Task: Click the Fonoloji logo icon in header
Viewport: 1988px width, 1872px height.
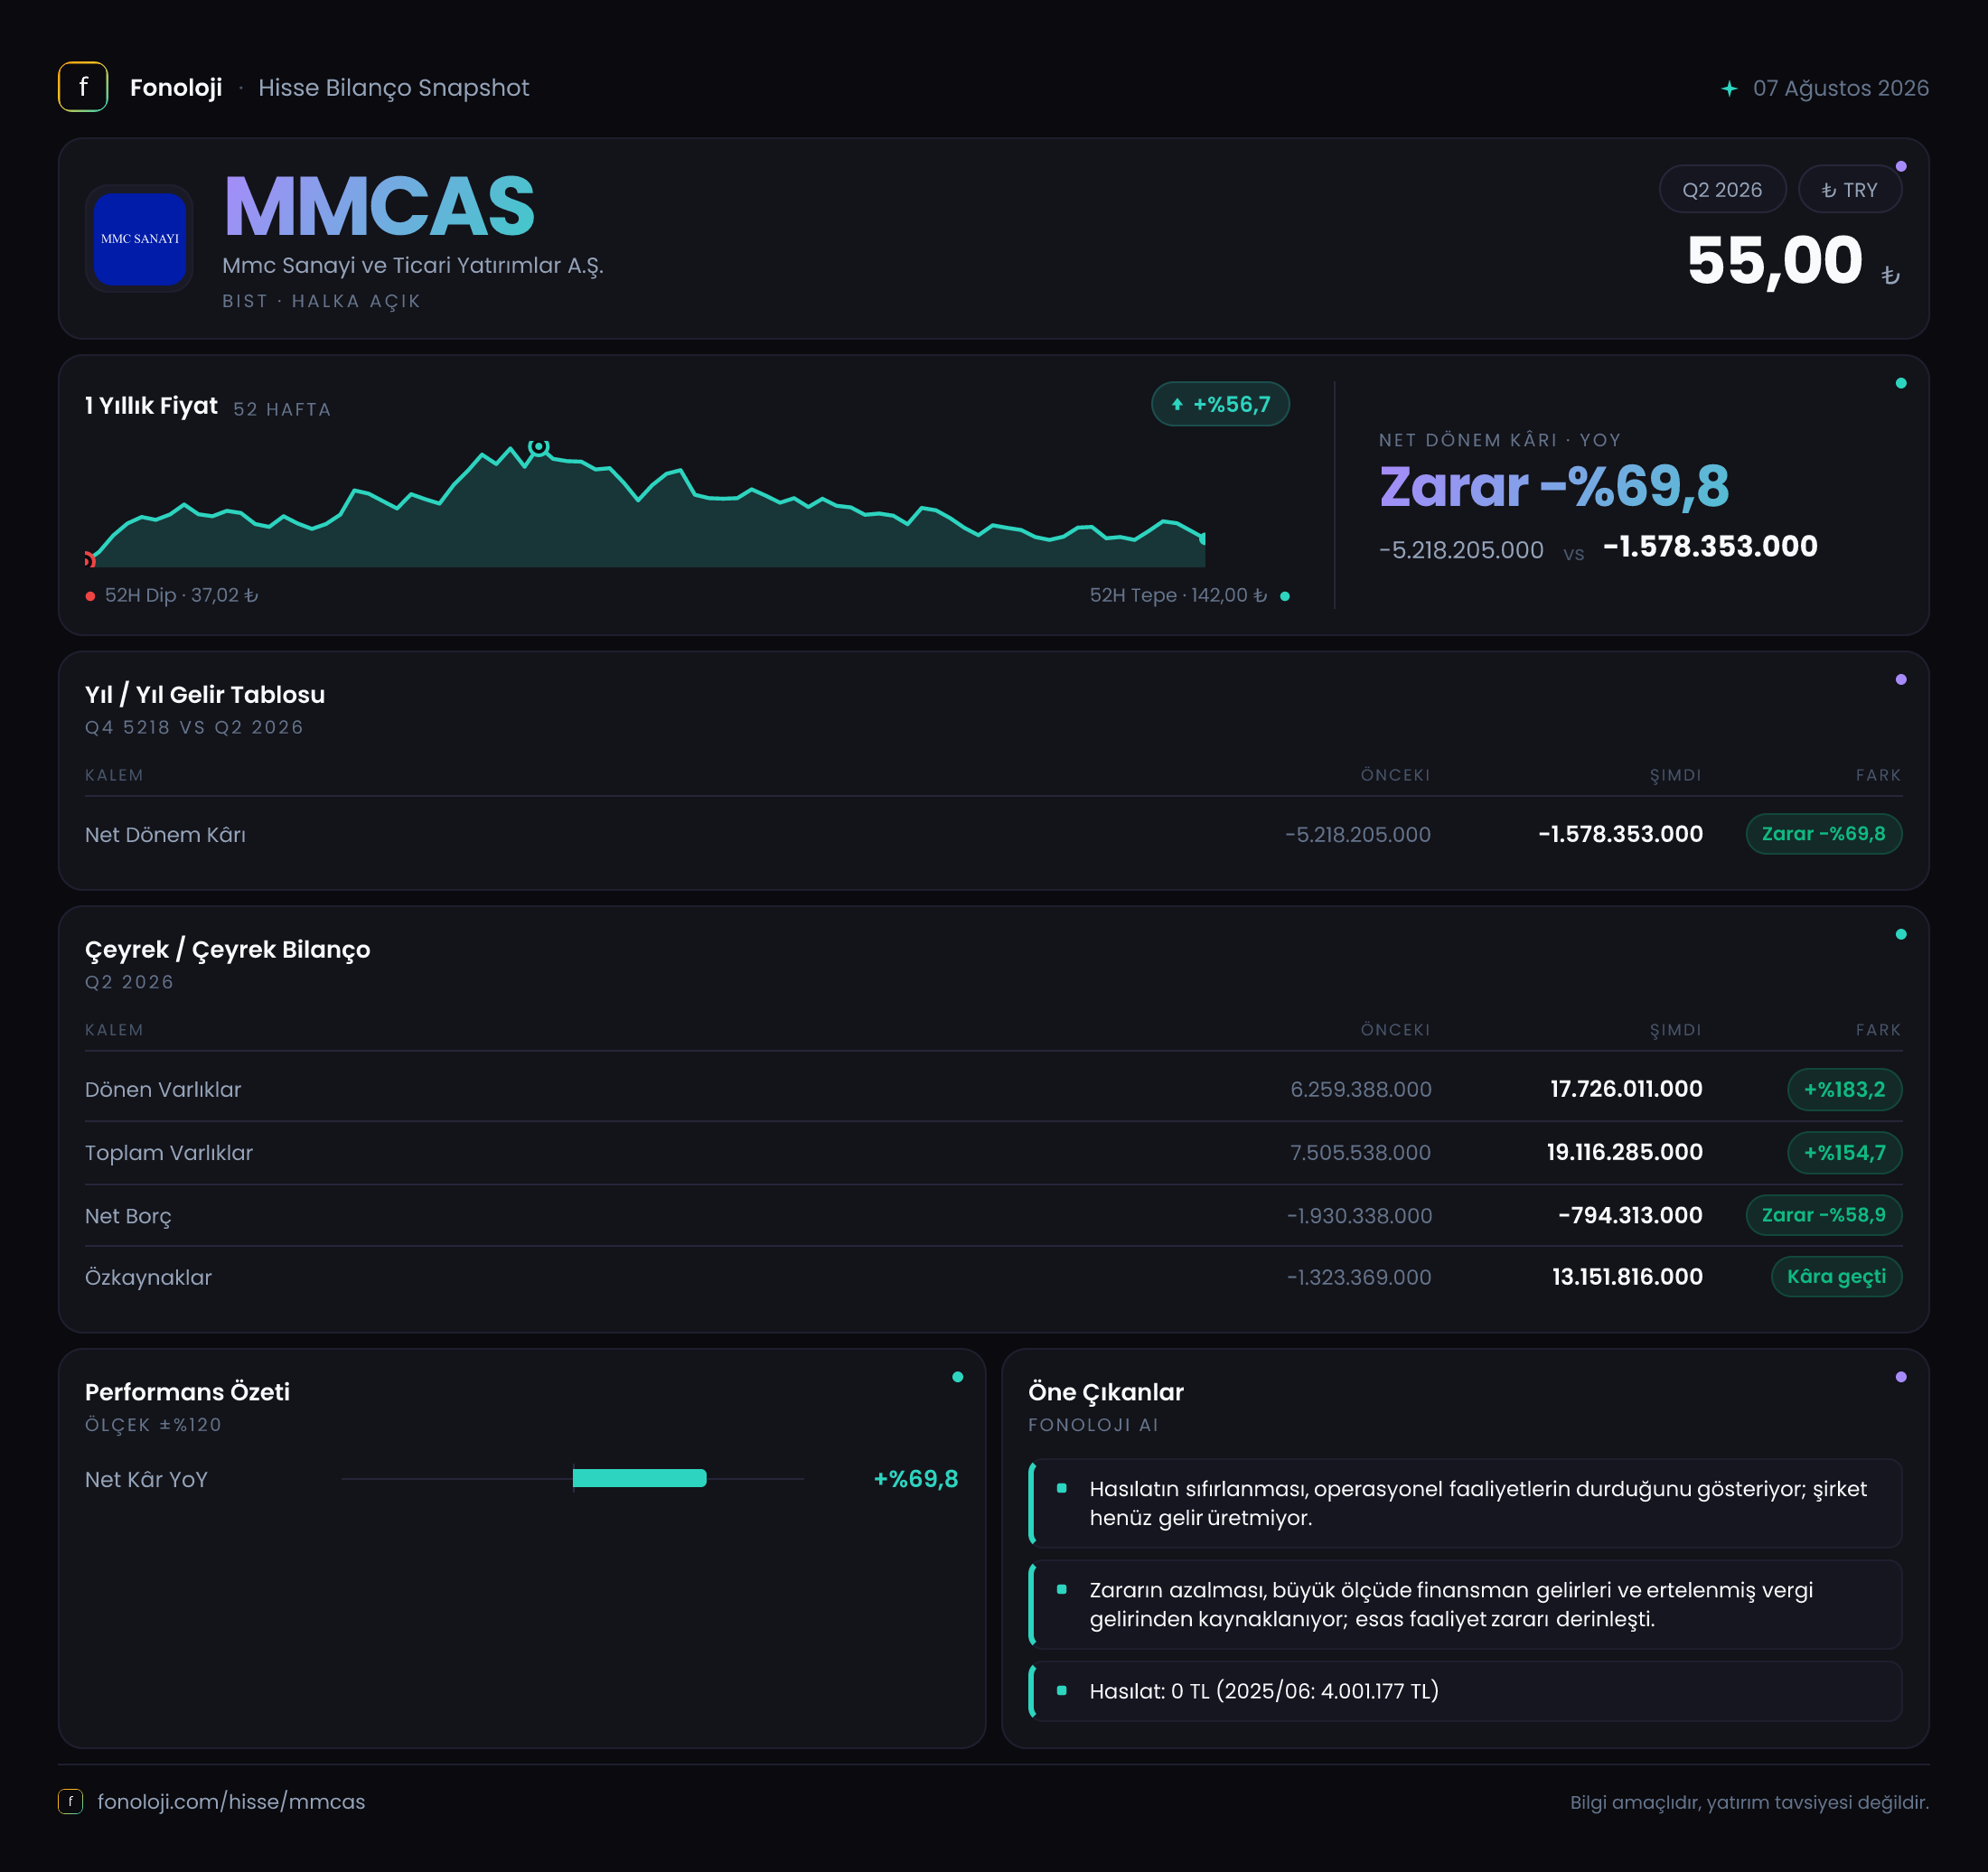Action: coord(83,87)
